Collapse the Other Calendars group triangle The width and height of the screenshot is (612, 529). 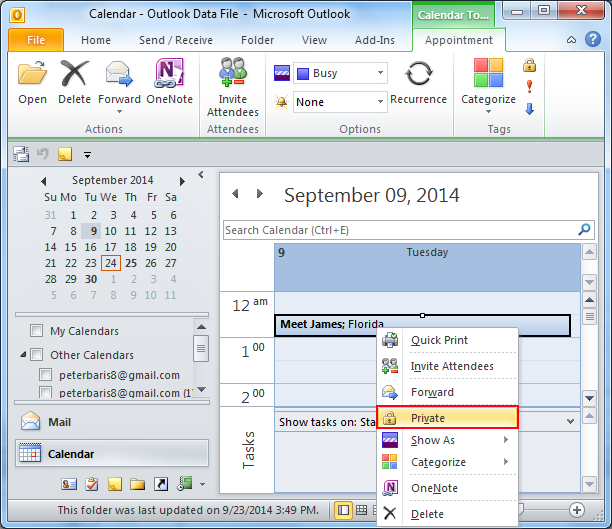coord(23,354)
